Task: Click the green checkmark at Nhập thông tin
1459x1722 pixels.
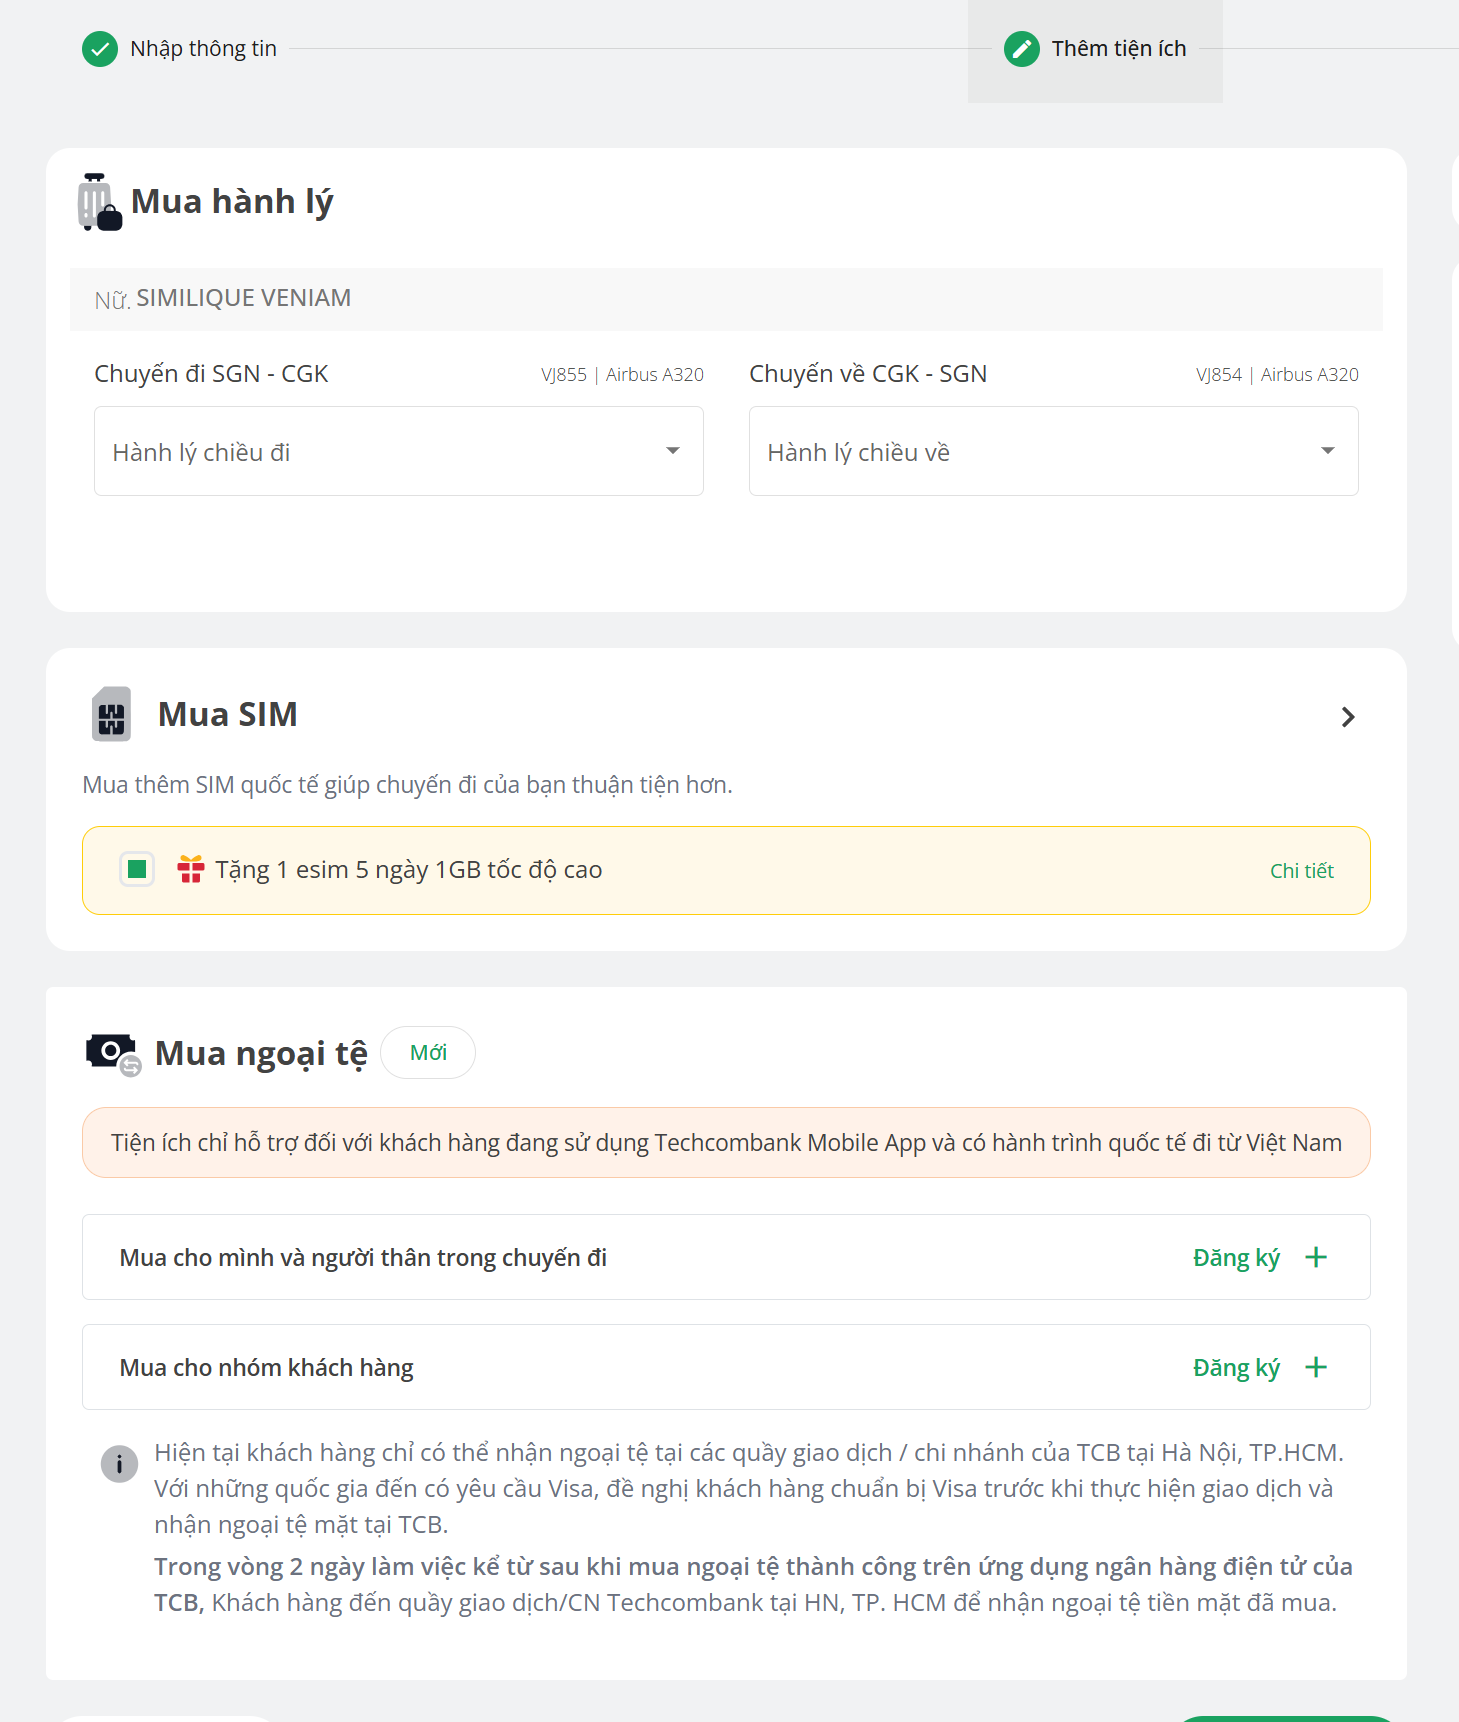Action: click(x=100, y=49)
